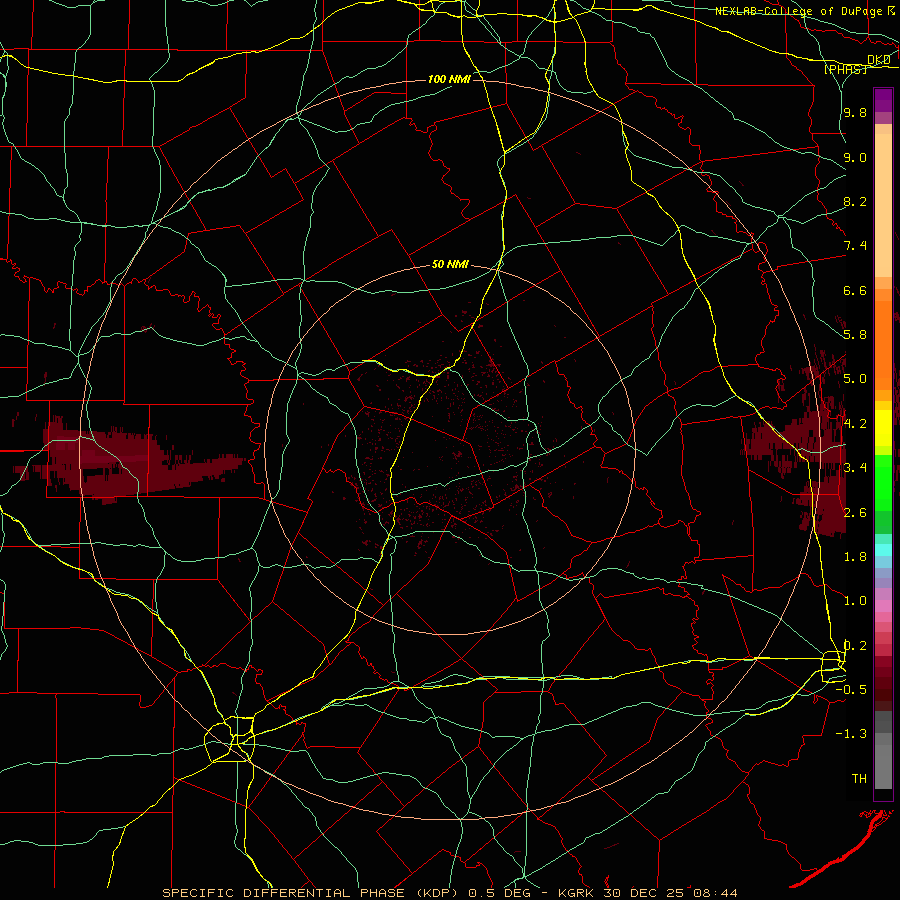Select the light peach segment near 8.2
The width and height of the screenshot is (900, 900).
883,205
